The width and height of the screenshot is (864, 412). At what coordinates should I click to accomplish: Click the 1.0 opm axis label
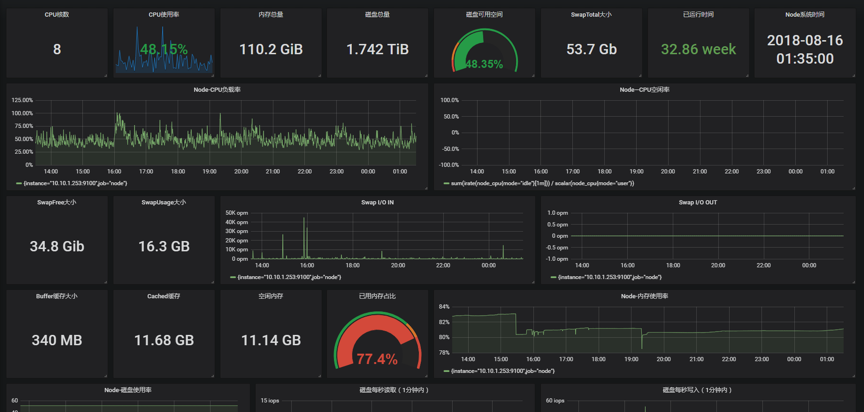(x=557, y=213)
